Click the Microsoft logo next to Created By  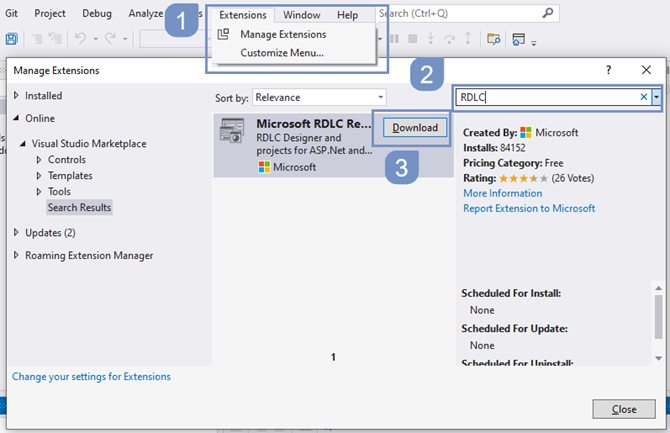pos(526,133)
